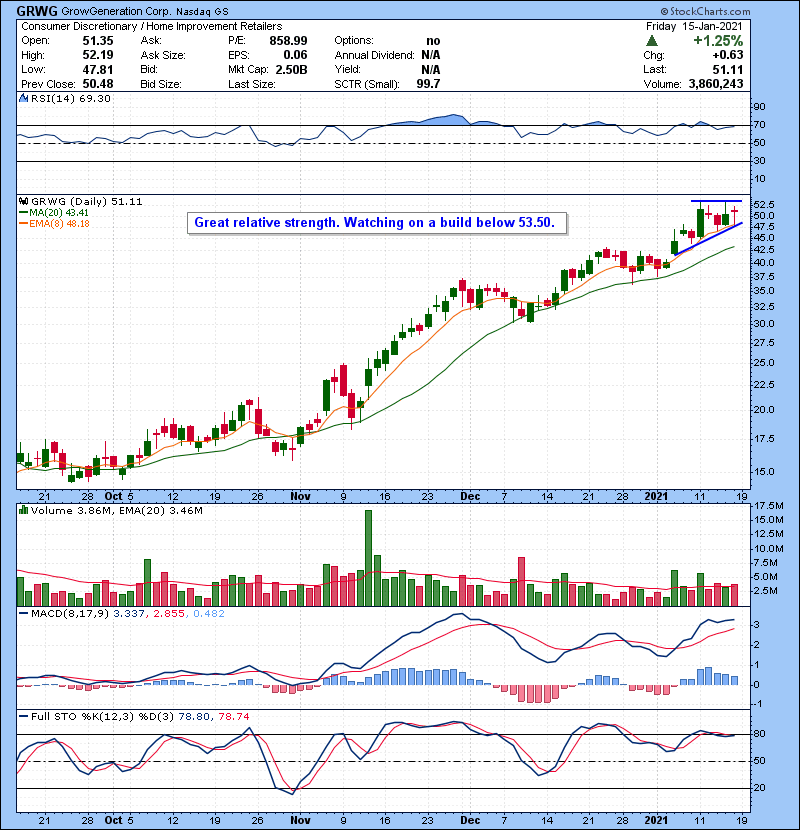Image resolution: width=800 pixels, height=830 pixels.
Task: Click the Ask Size label
Action: [x=163, y=55]
